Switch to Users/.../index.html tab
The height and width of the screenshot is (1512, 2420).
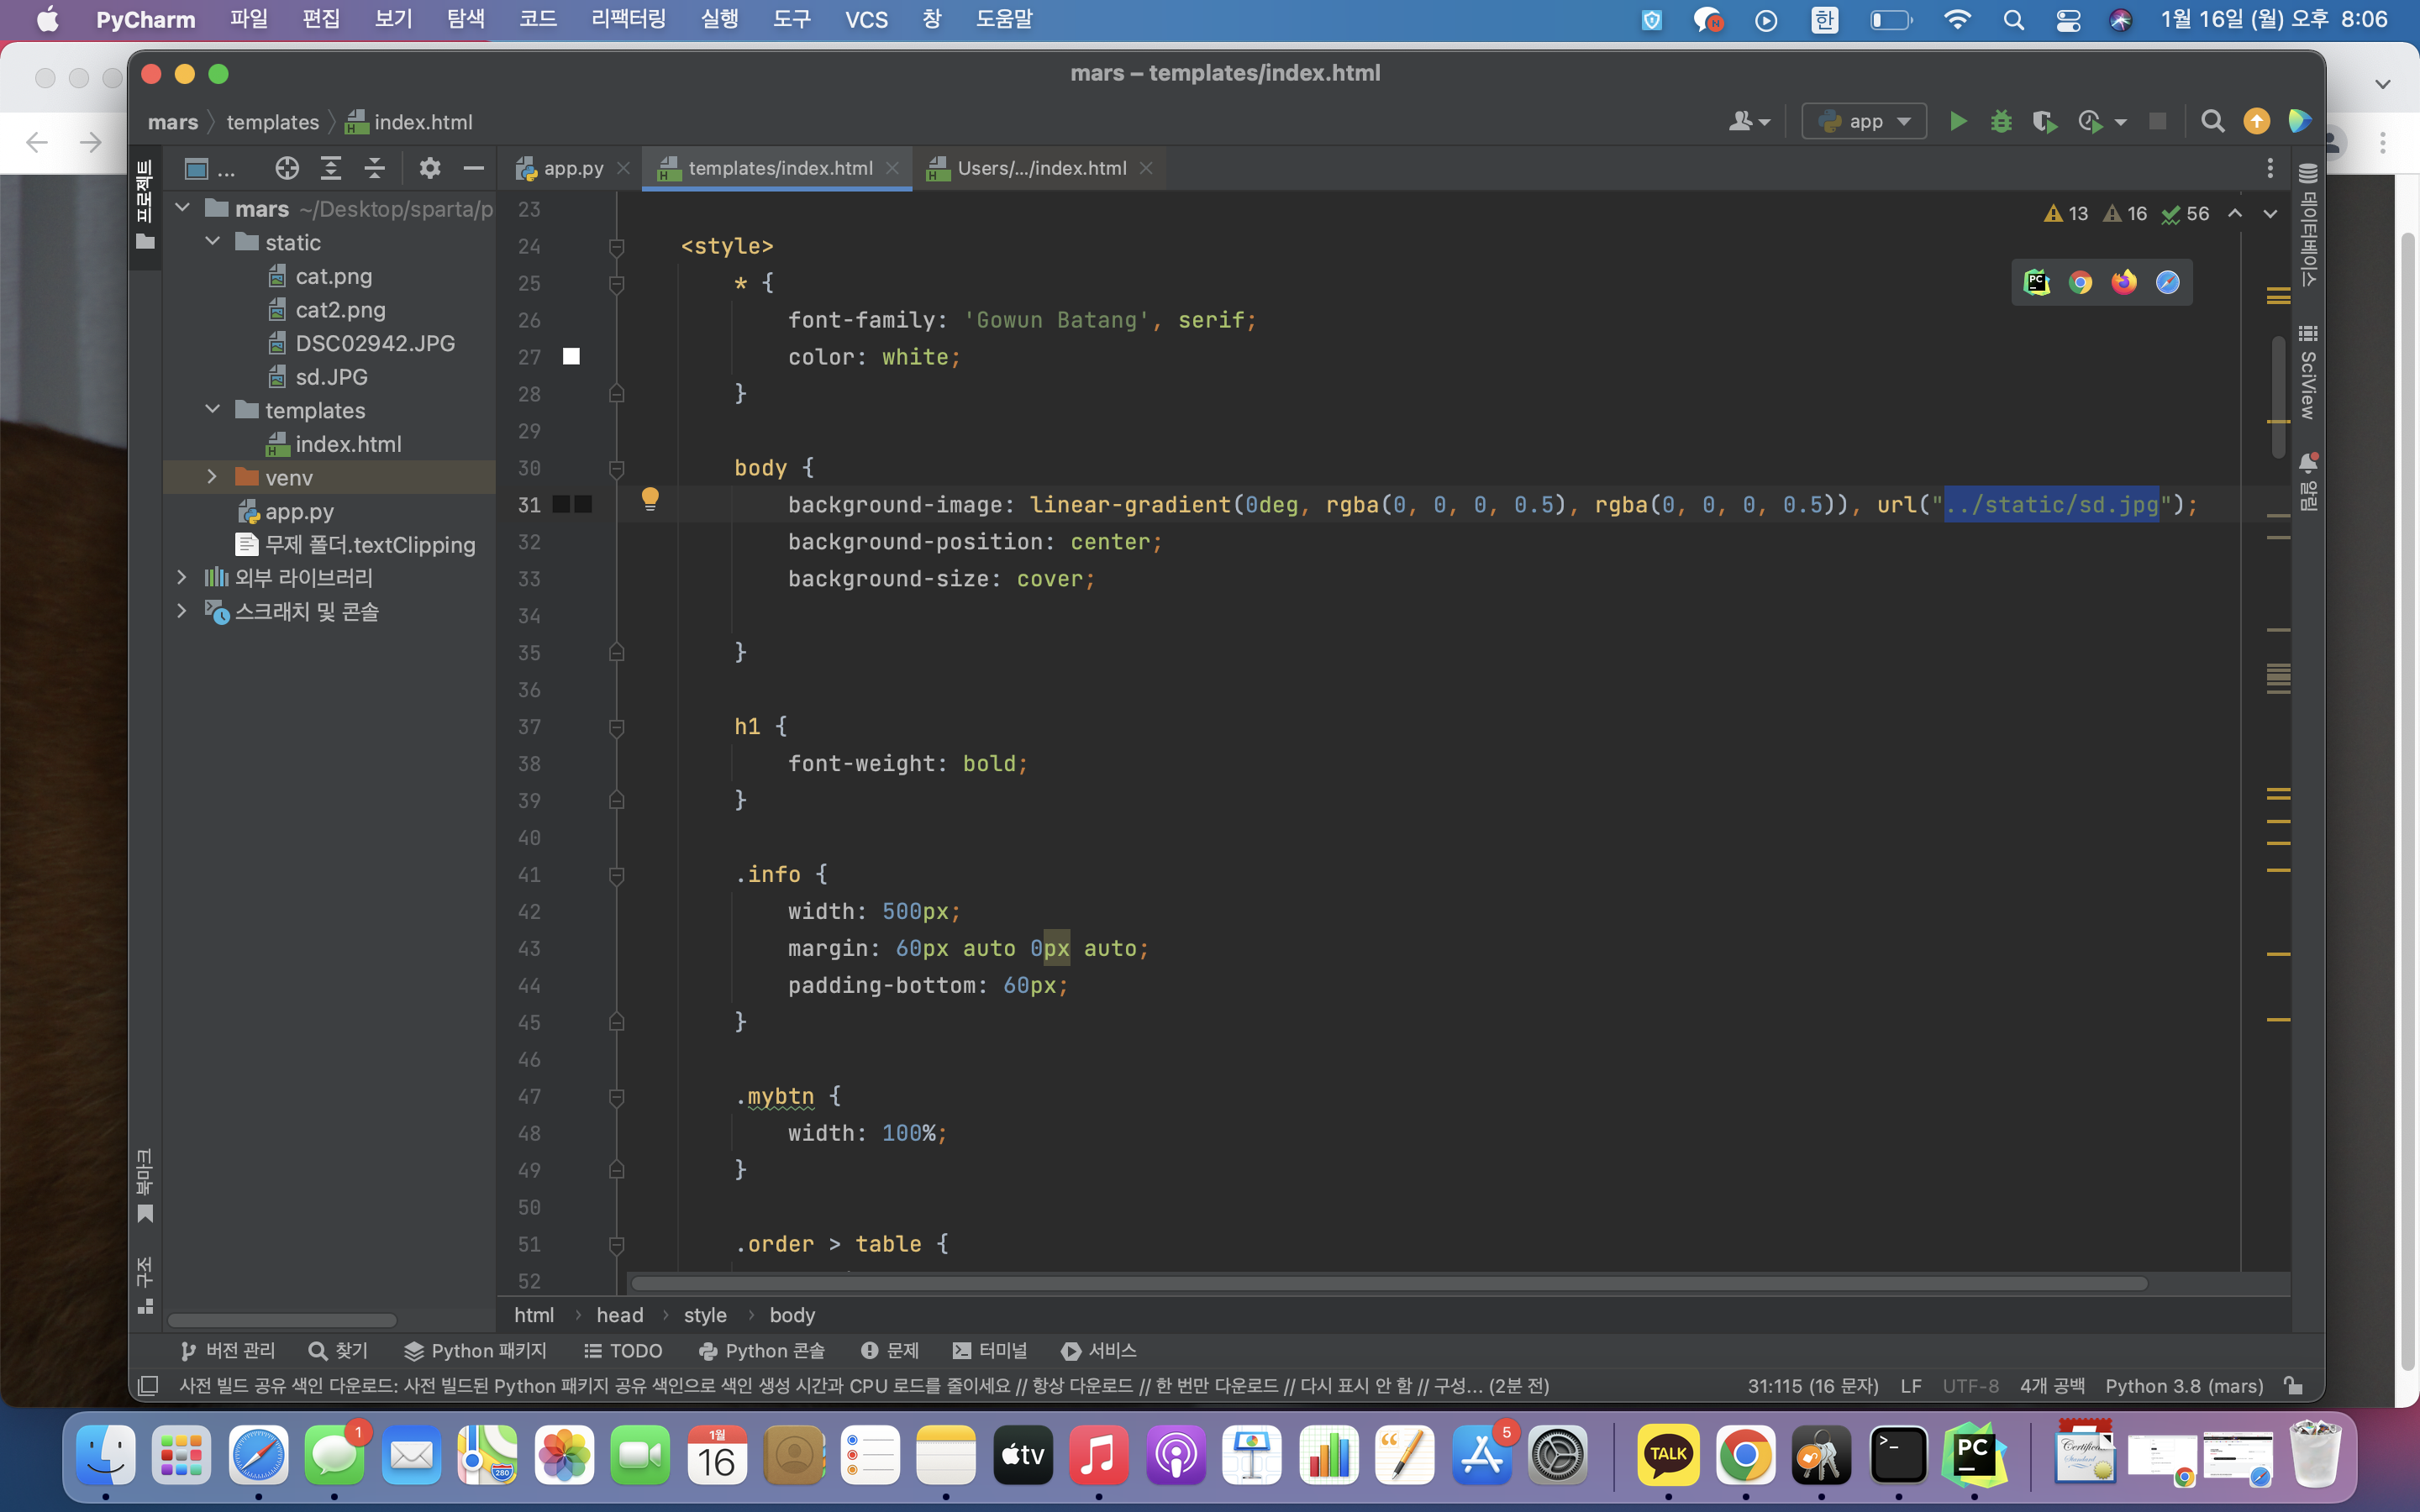(x=1041, y=168)
